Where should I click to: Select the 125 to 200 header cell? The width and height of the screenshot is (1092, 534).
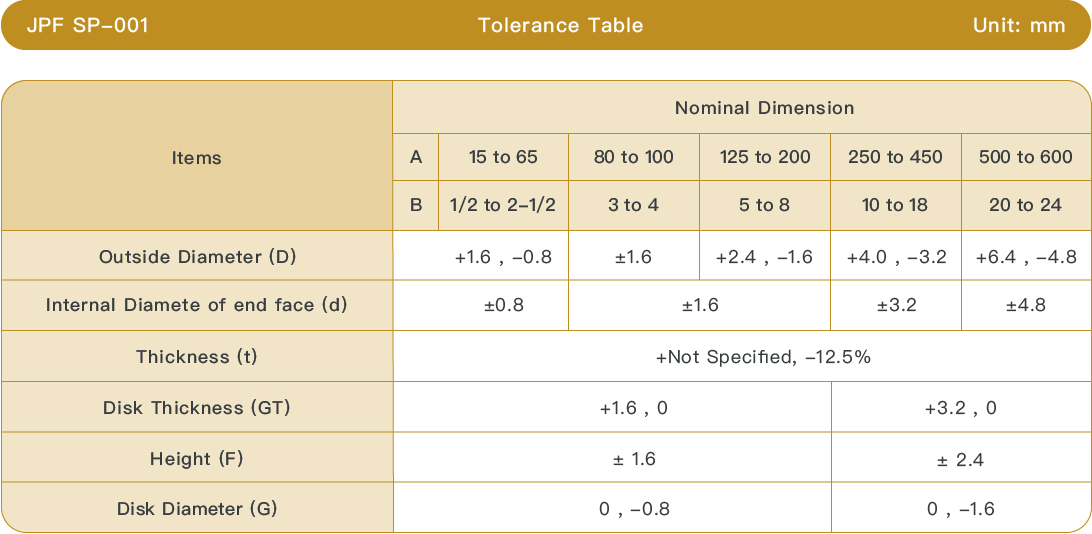[765, 157]
